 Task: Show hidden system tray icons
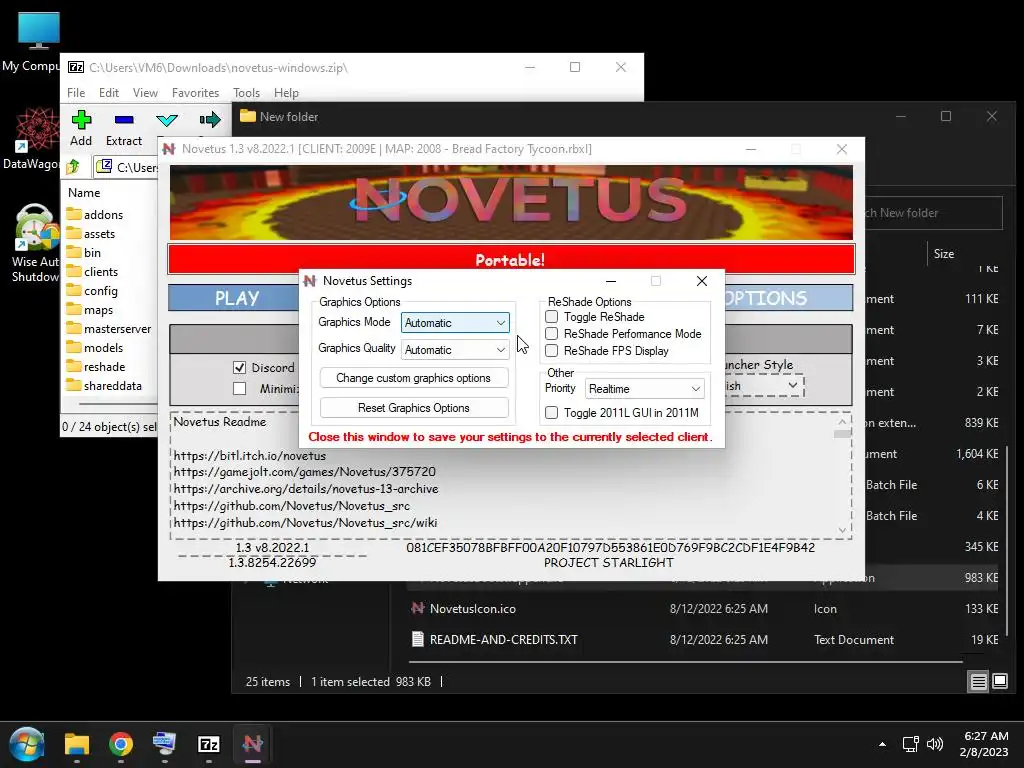[x=882, y=744]
